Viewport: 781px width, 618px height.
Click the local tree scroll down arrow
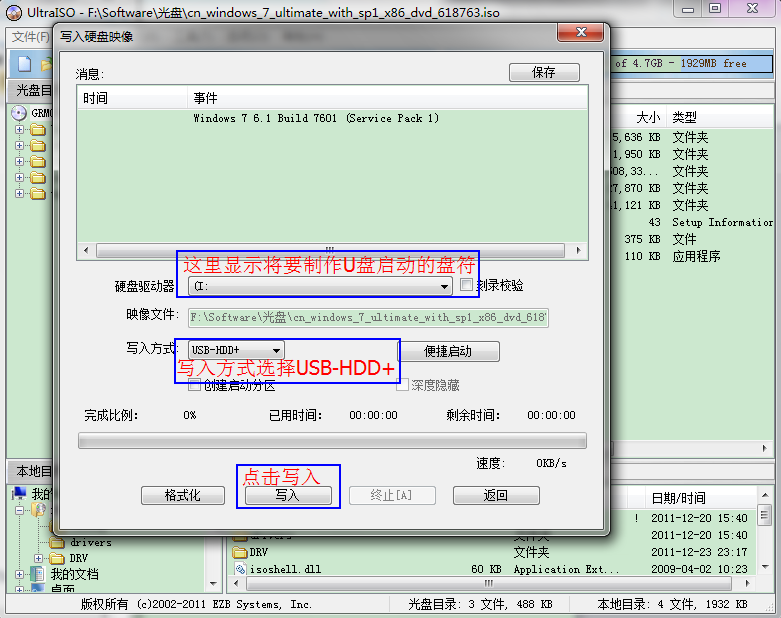213,583
